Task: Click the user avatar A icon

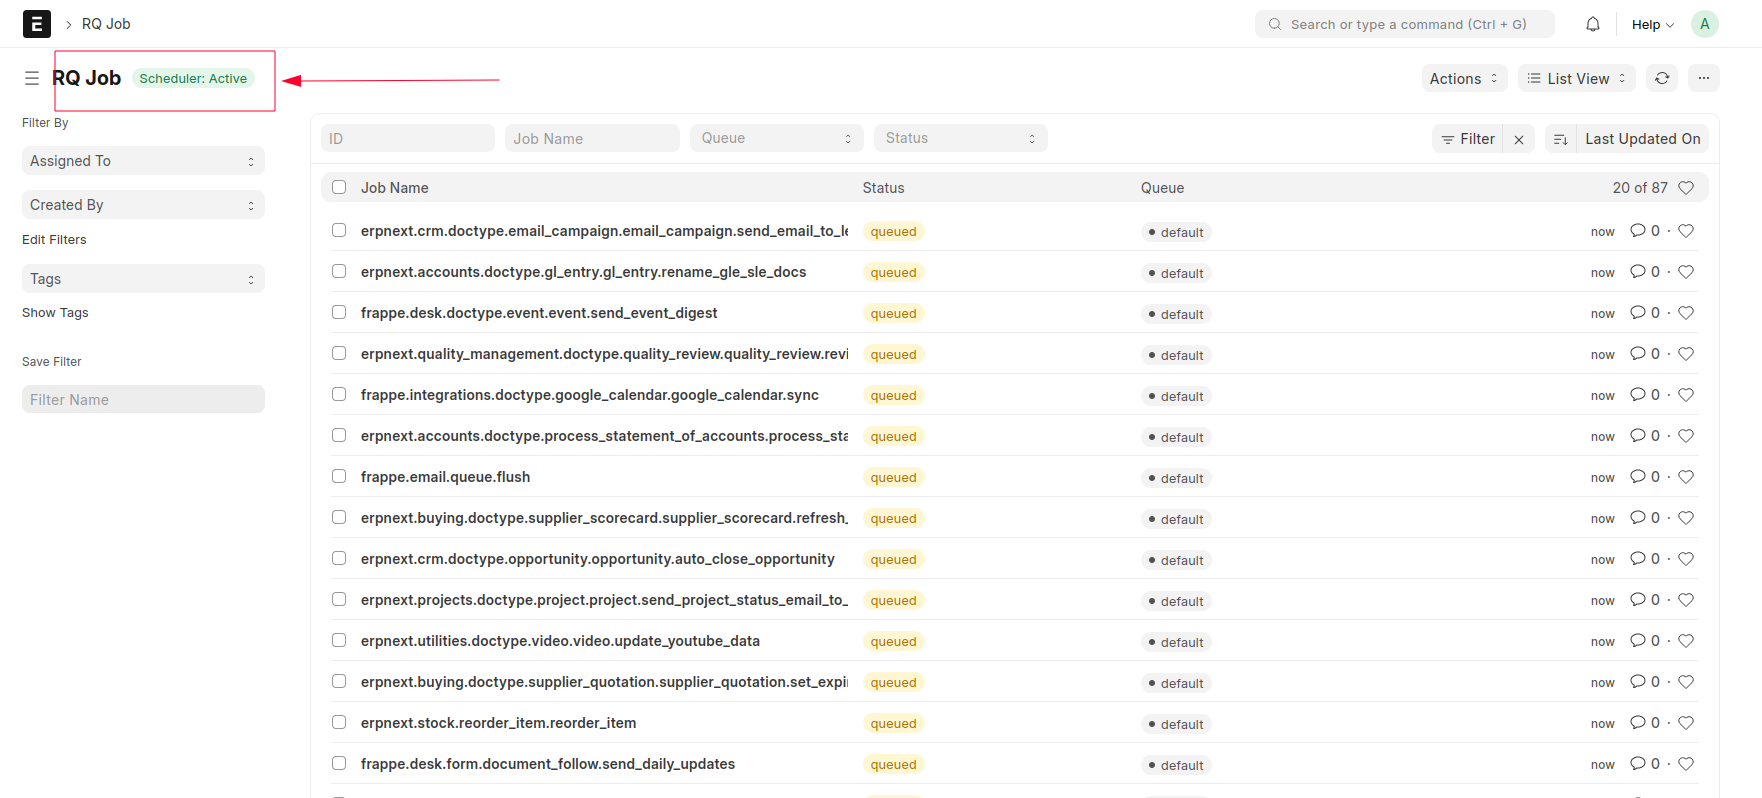Action: click(1705, 24)
